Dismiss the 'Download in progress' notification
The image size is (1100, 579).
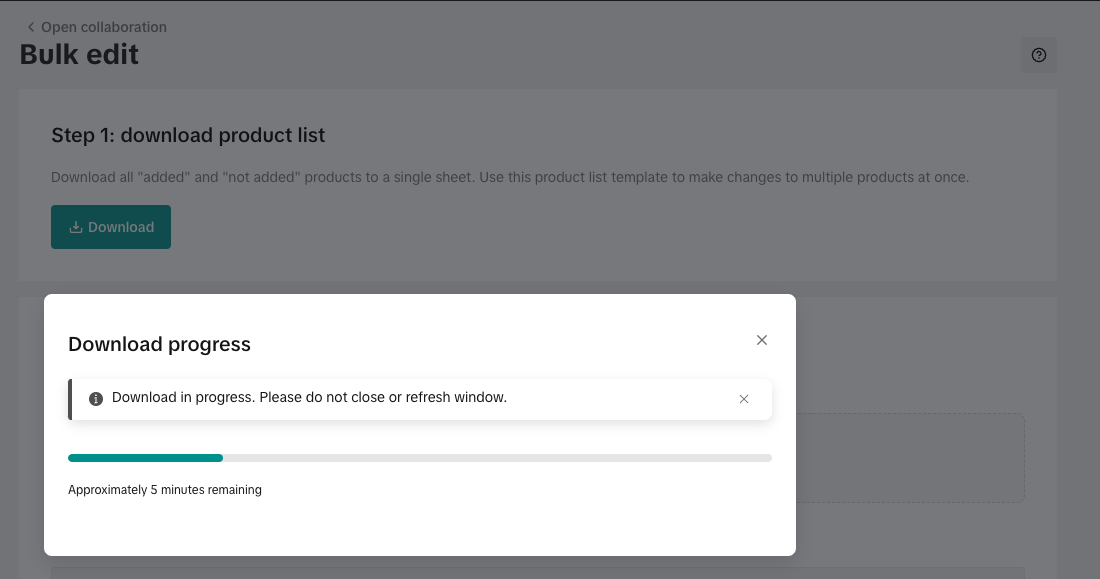point(744,399)
